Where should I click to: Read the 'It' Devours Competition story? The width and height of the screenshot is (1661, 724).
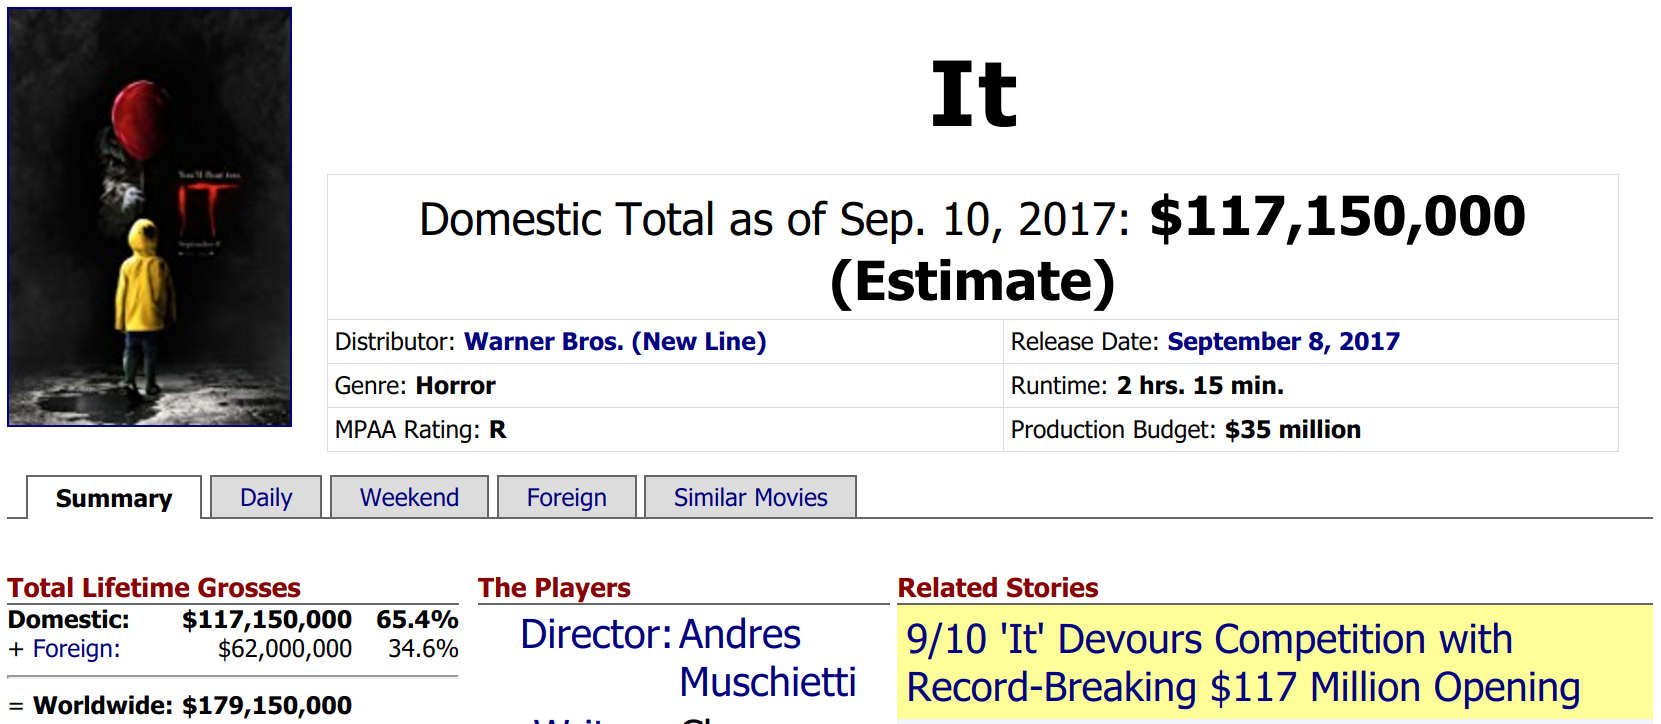(1242, 663)
